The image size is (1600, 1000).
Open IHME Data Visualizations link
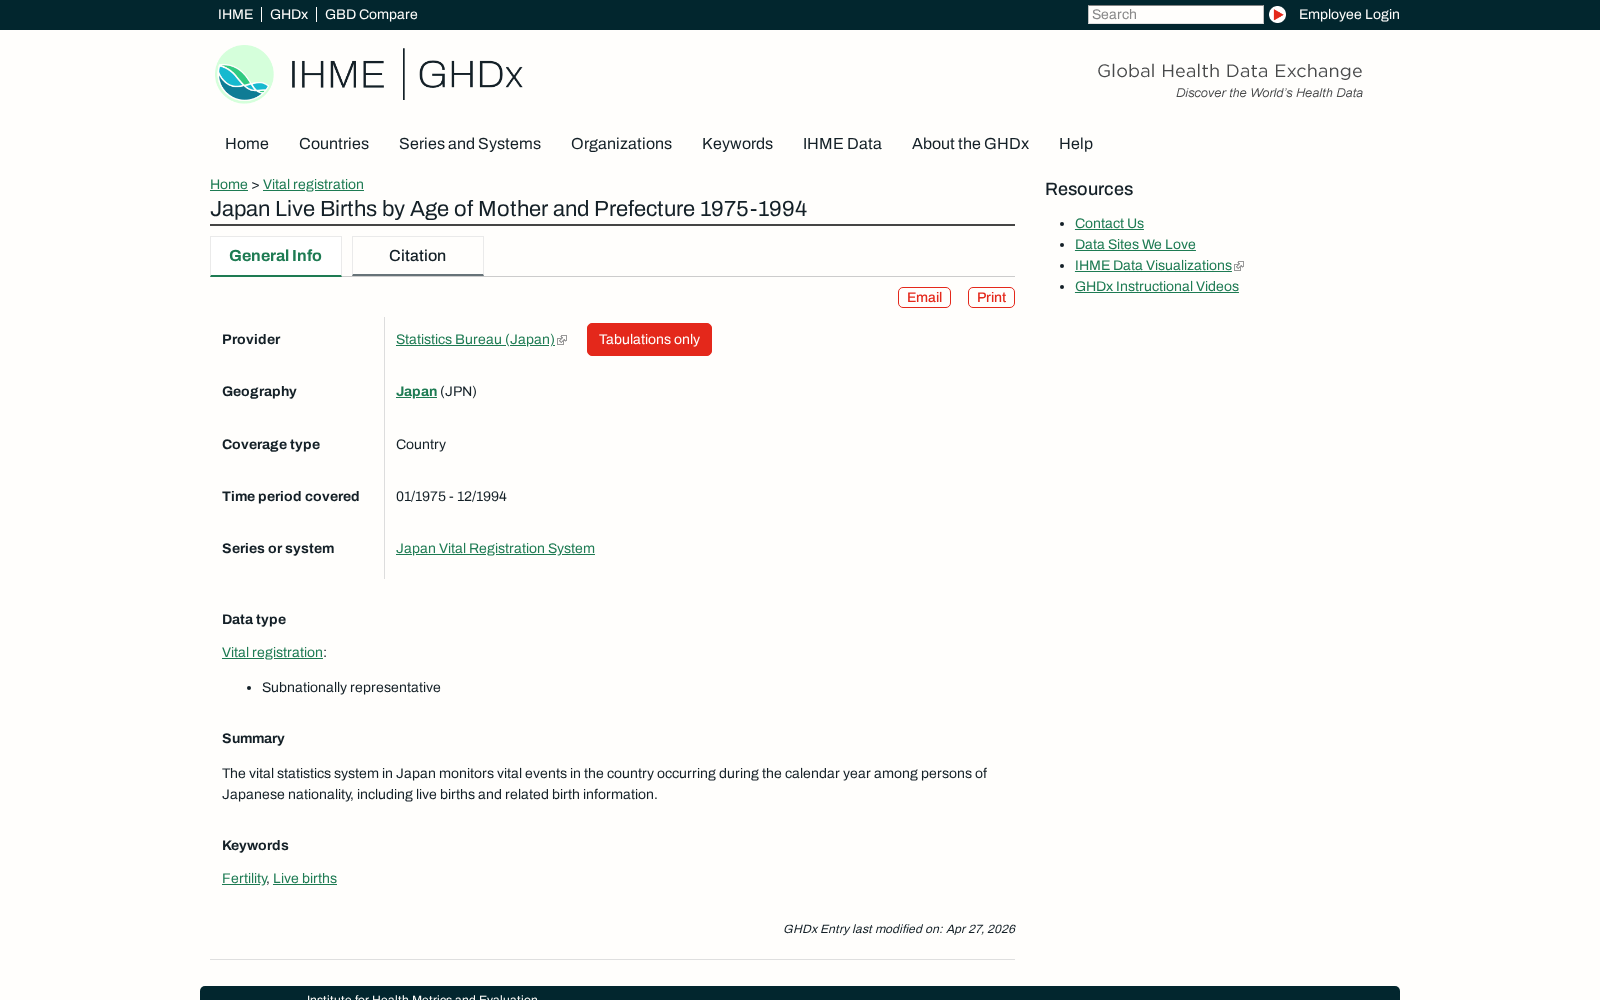pyautogui.click(x=1153, y=265)
